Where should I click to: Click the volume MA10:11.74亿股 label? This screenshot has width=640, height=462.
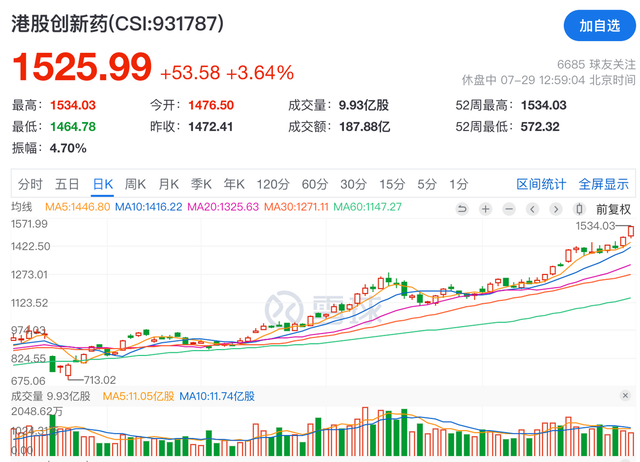[217, 396]
